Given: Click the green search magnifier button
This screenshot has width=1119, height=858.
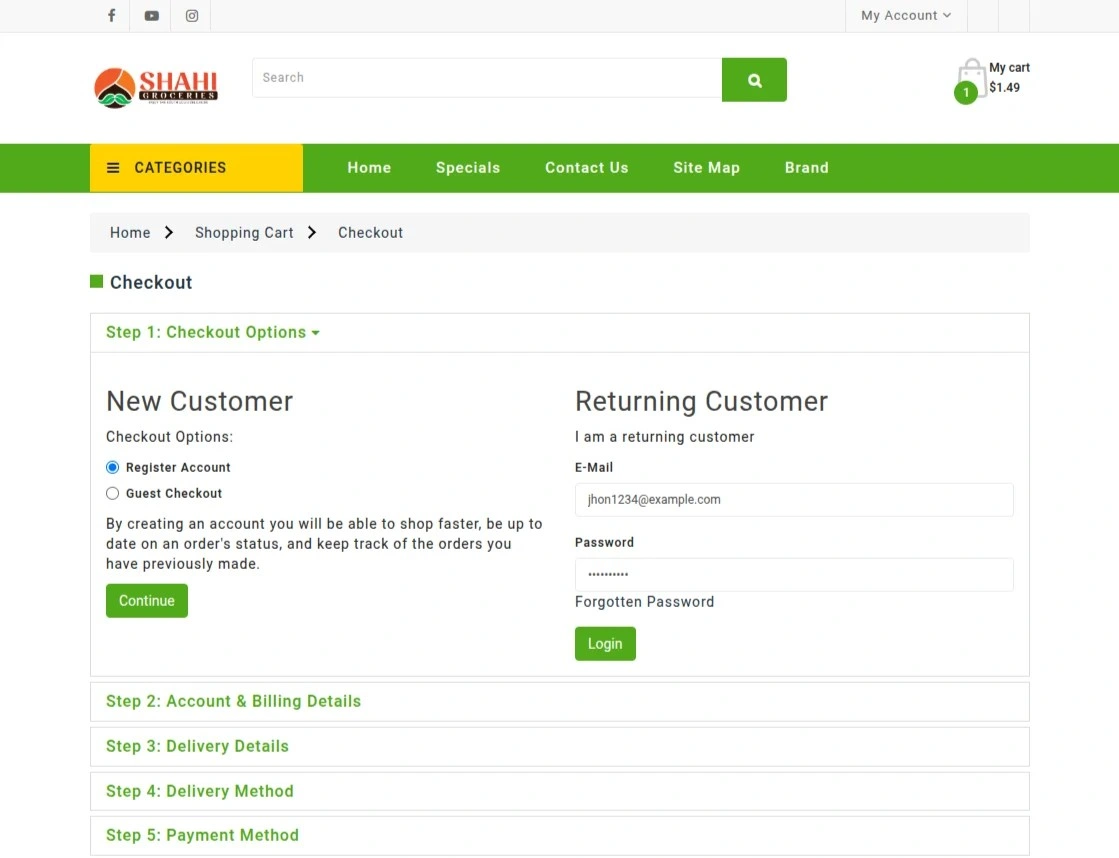Looking at the screenshot, I should click(754, 80).
